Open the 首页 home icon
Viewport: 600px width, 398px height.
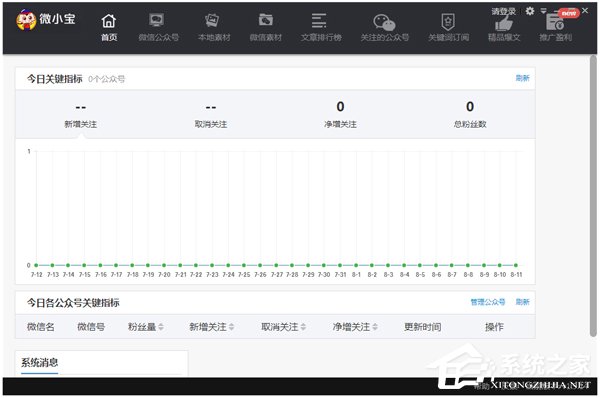pos(109,21)
